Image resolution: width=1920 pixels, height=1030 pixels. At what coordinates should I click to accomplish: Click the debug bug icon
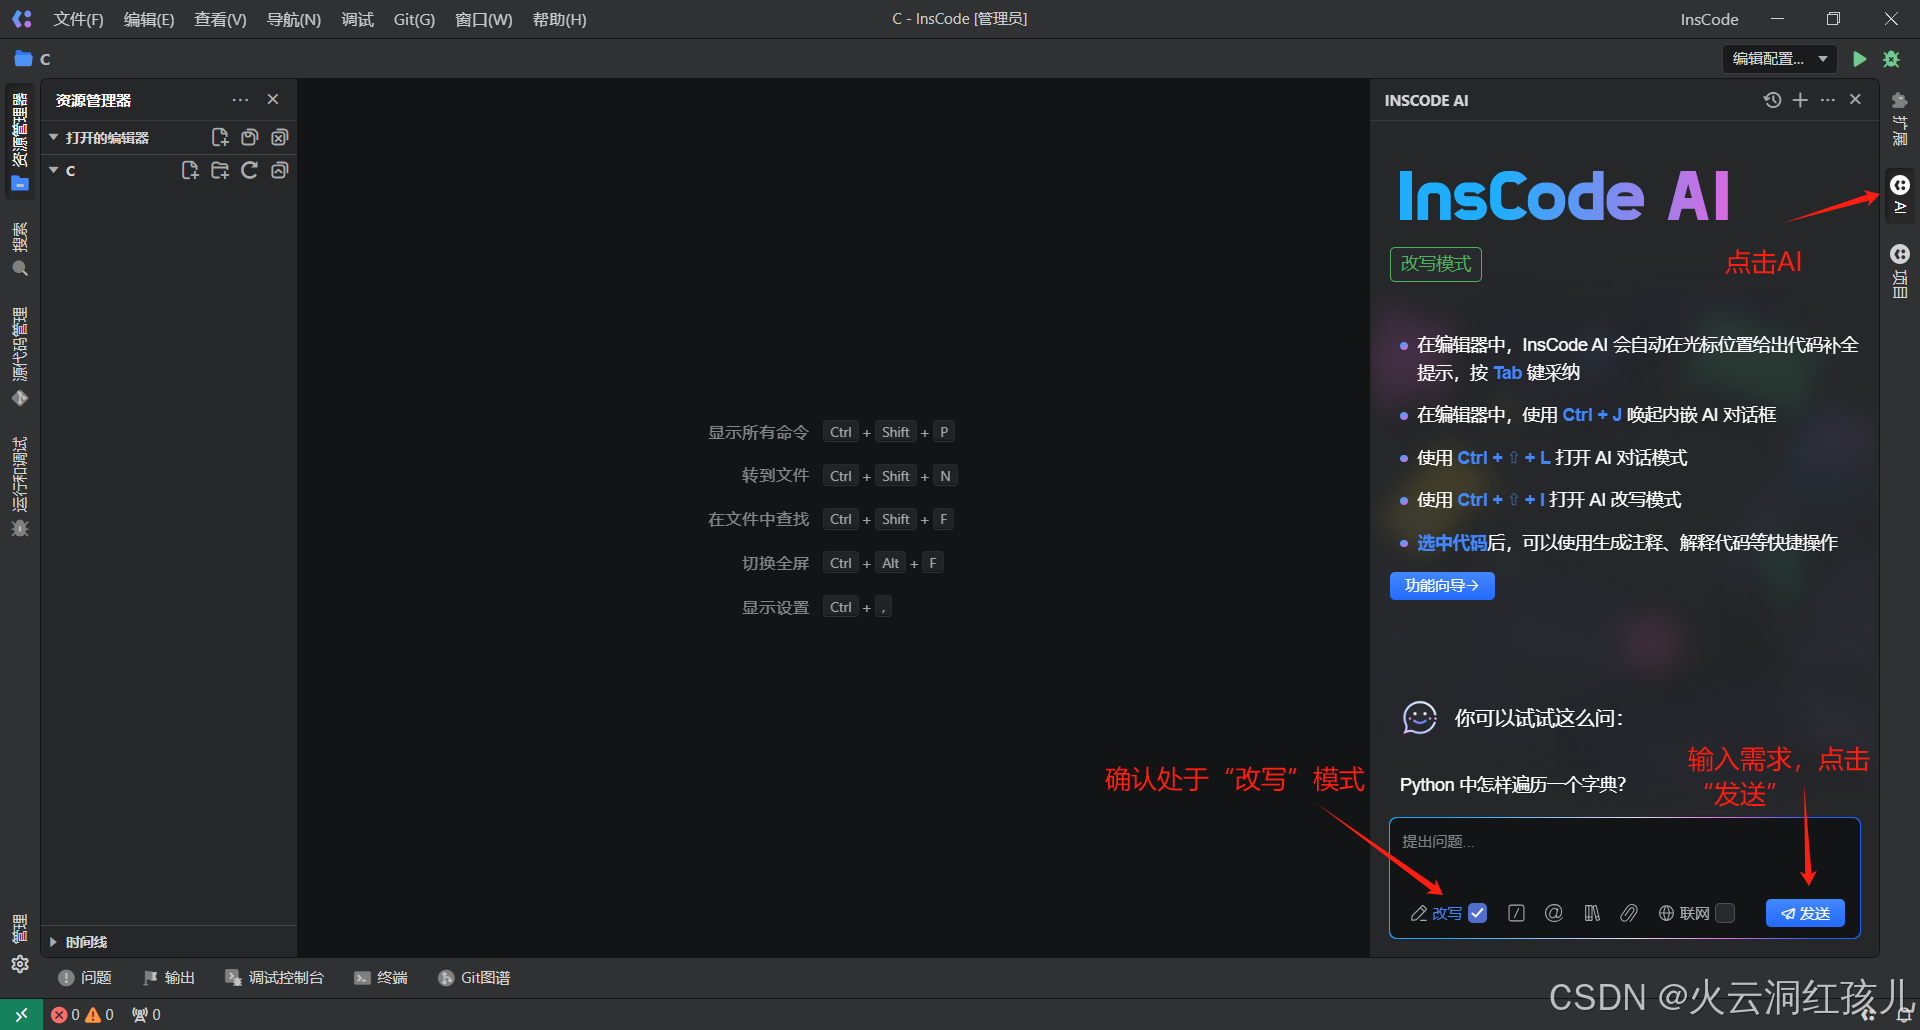click(1891, 59)
